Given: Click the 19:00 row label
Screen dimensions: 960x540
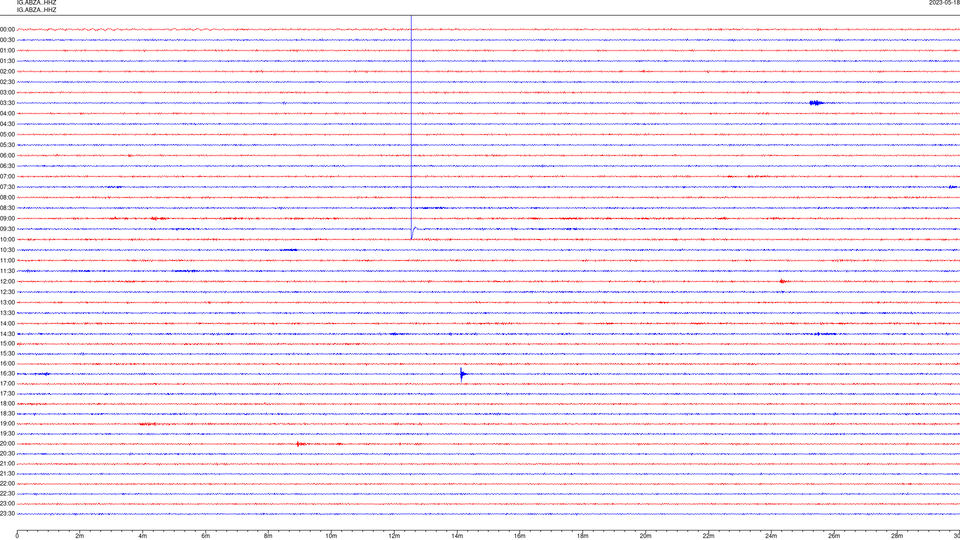Looking at the screenshot, I should click(7, 424).
